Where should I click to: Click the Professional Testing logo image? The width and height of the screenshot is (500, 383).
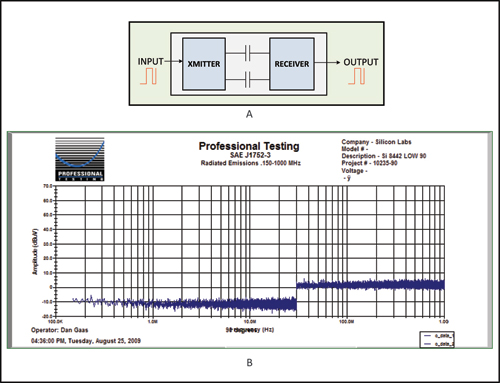click(x=80, y=159)
